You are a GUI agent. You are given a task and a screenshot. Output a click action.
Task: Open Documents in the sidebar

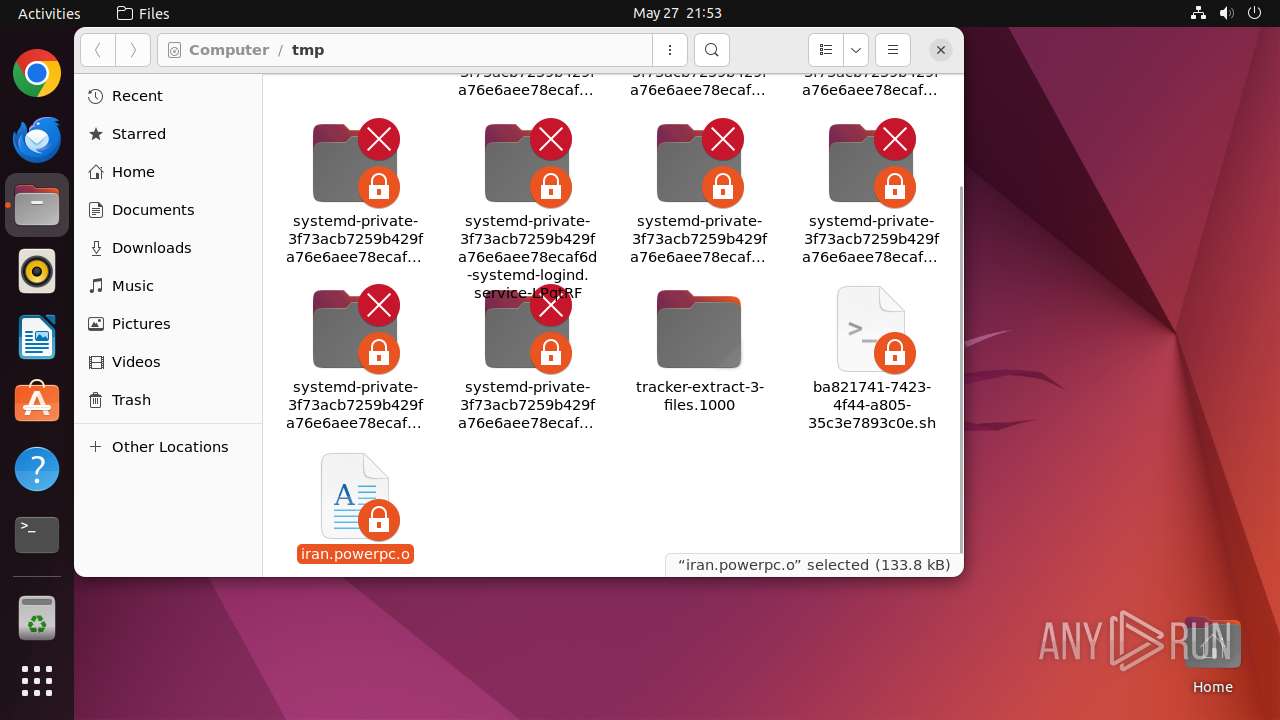click(168, 210)
